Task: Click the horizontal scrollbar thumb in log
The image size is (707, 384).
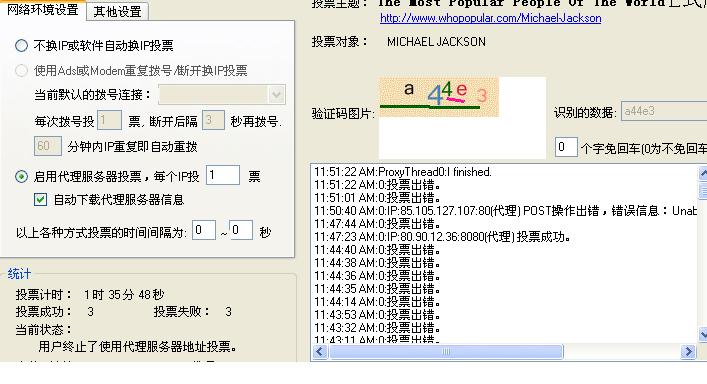Action: [446, 352]
